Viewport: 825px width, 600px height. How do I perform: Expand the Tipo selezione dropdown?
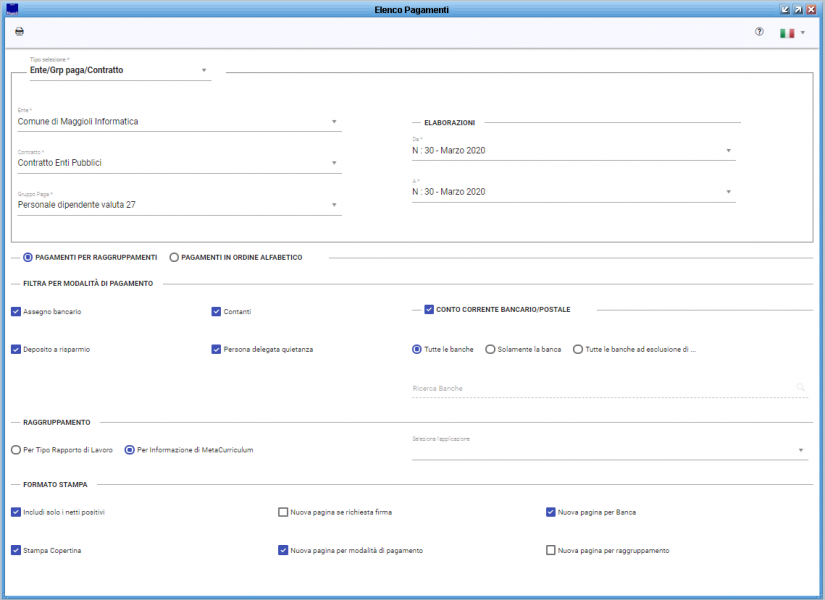pyautogui.click(x=204, y=70)
